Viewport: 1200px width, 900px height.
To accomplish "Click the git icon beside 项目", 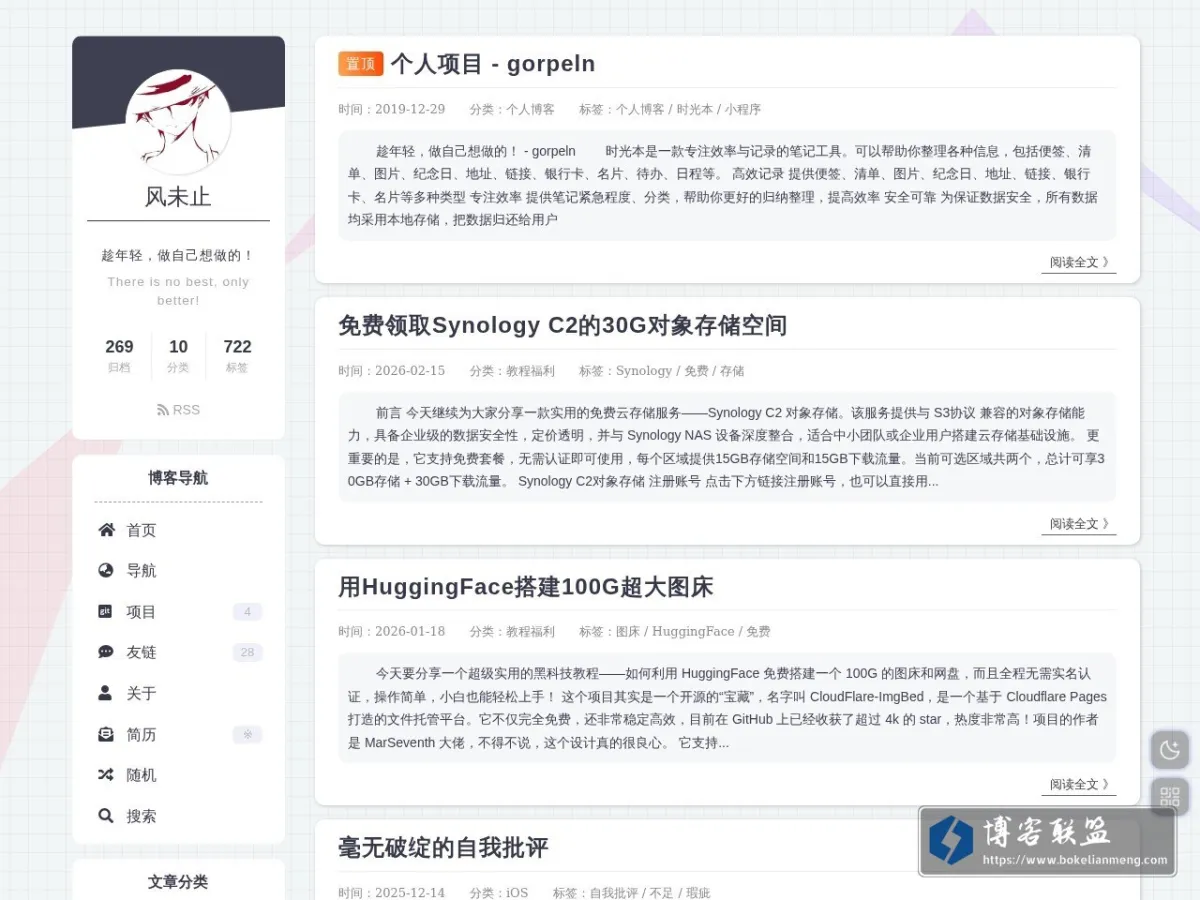I will point(106,611).
